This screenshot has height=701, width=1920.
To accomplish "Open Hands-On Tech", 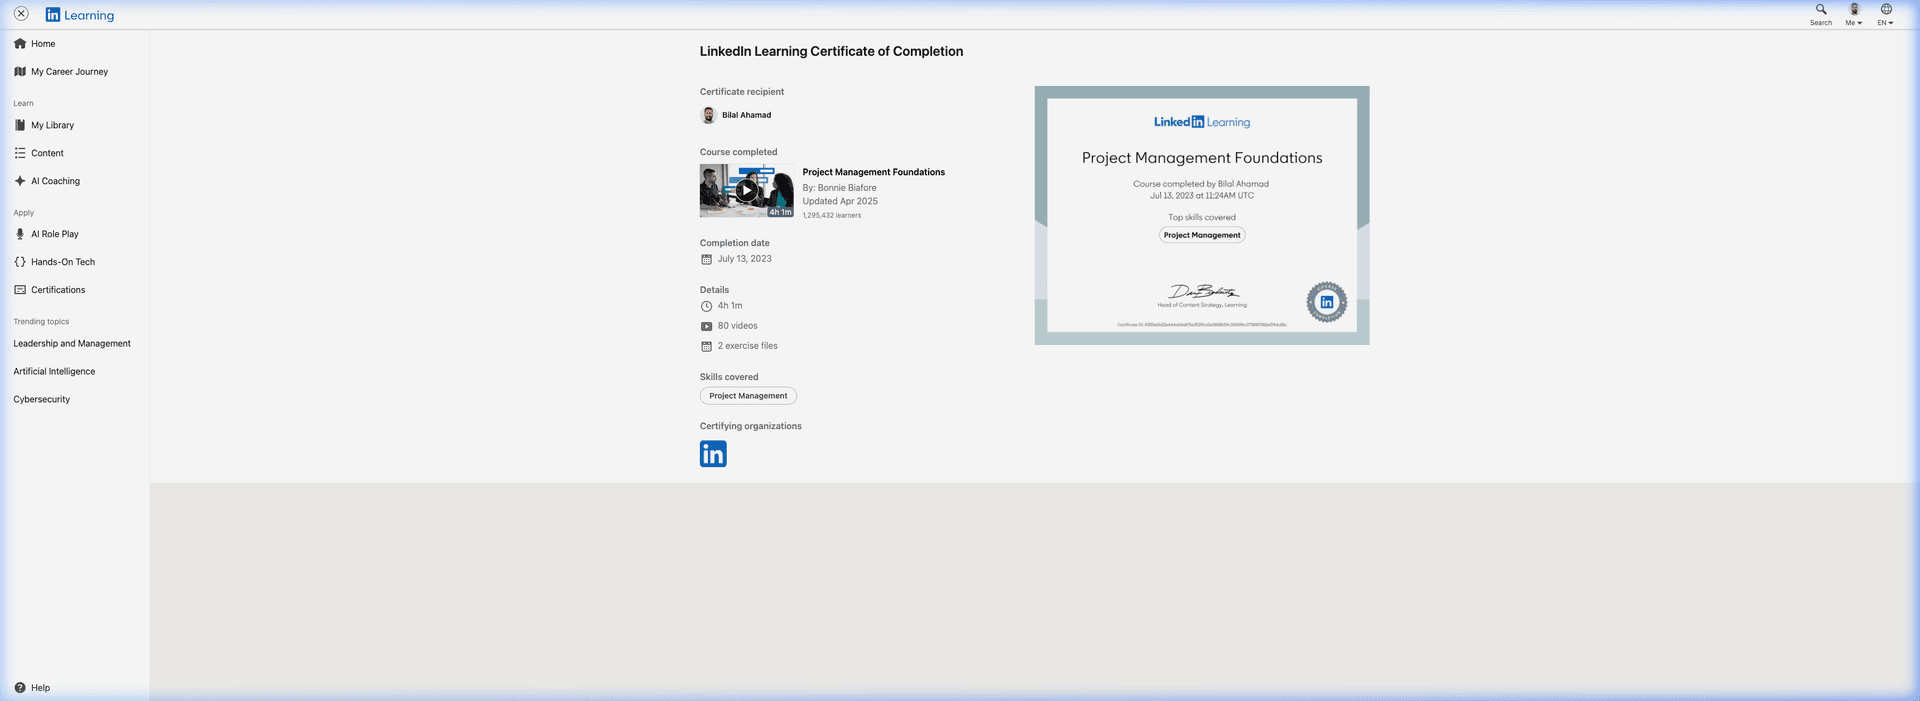I will (63, 263).
